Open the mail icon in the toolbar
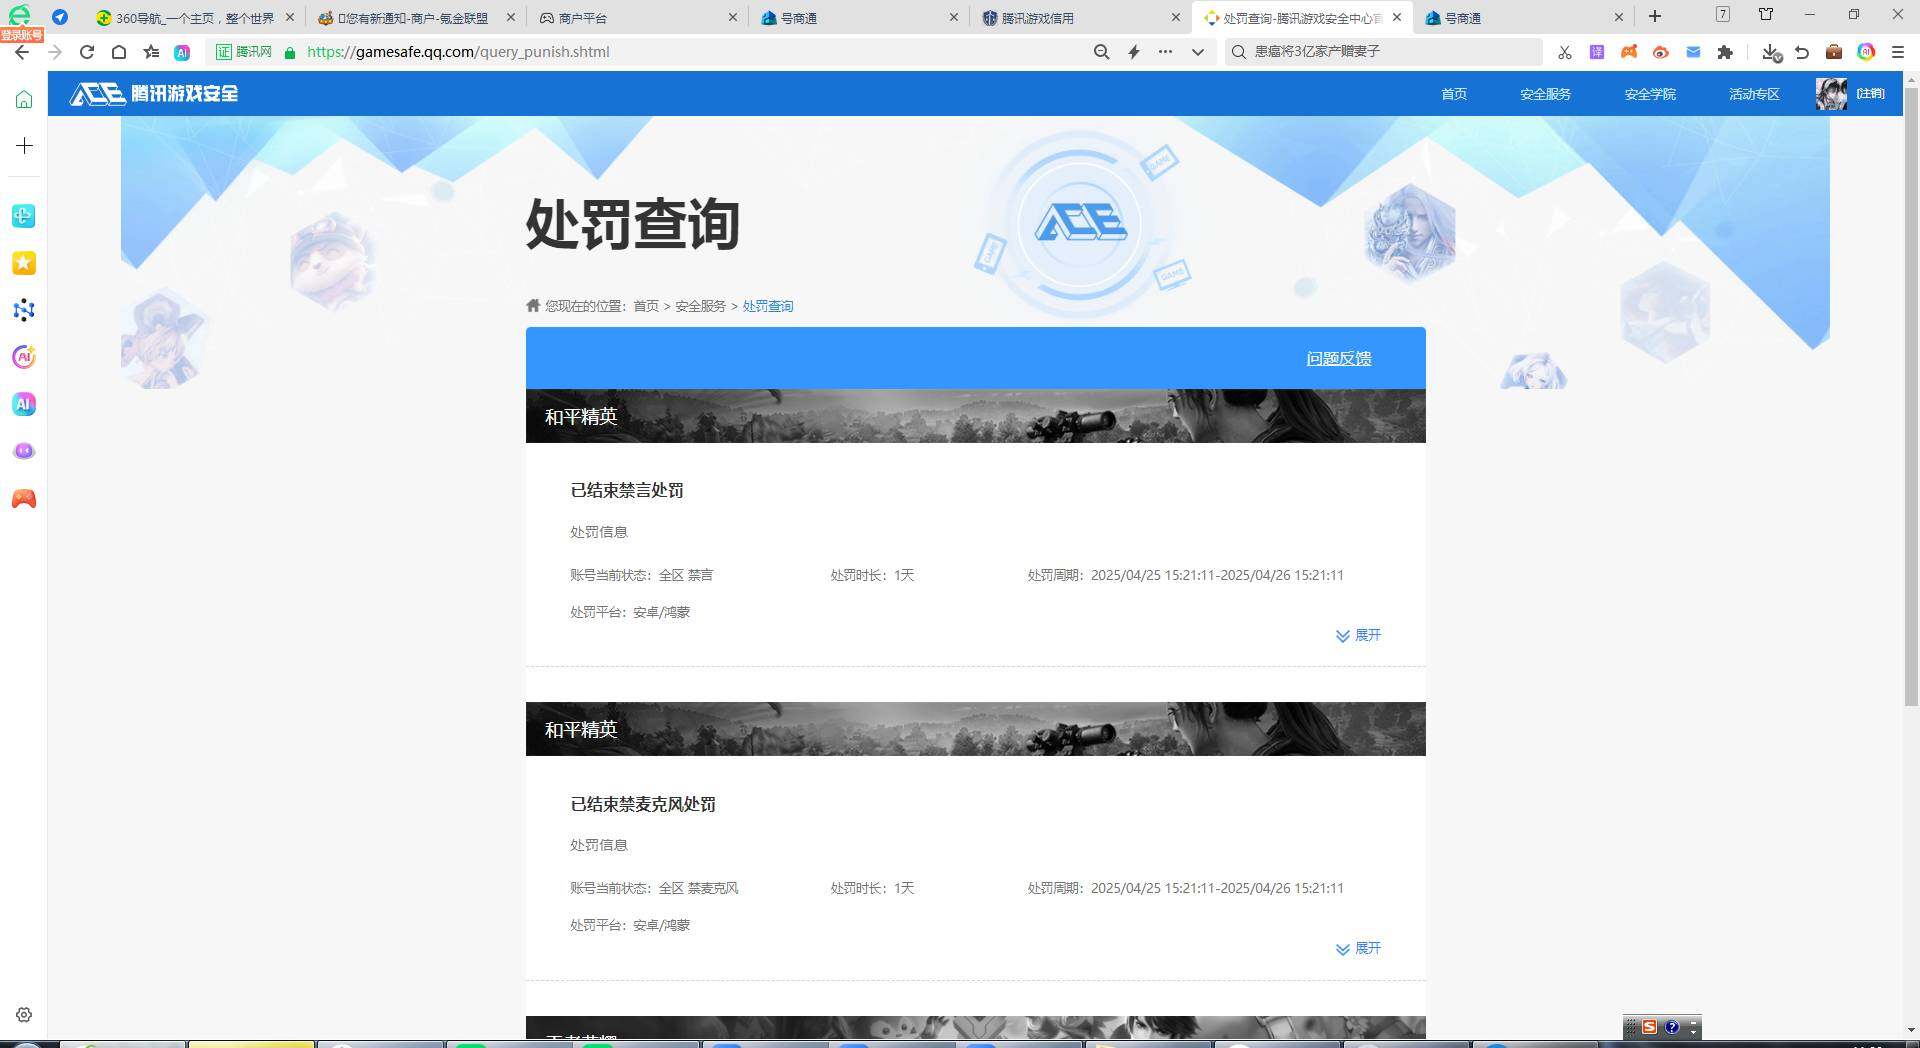 [x=1693, y=52]
